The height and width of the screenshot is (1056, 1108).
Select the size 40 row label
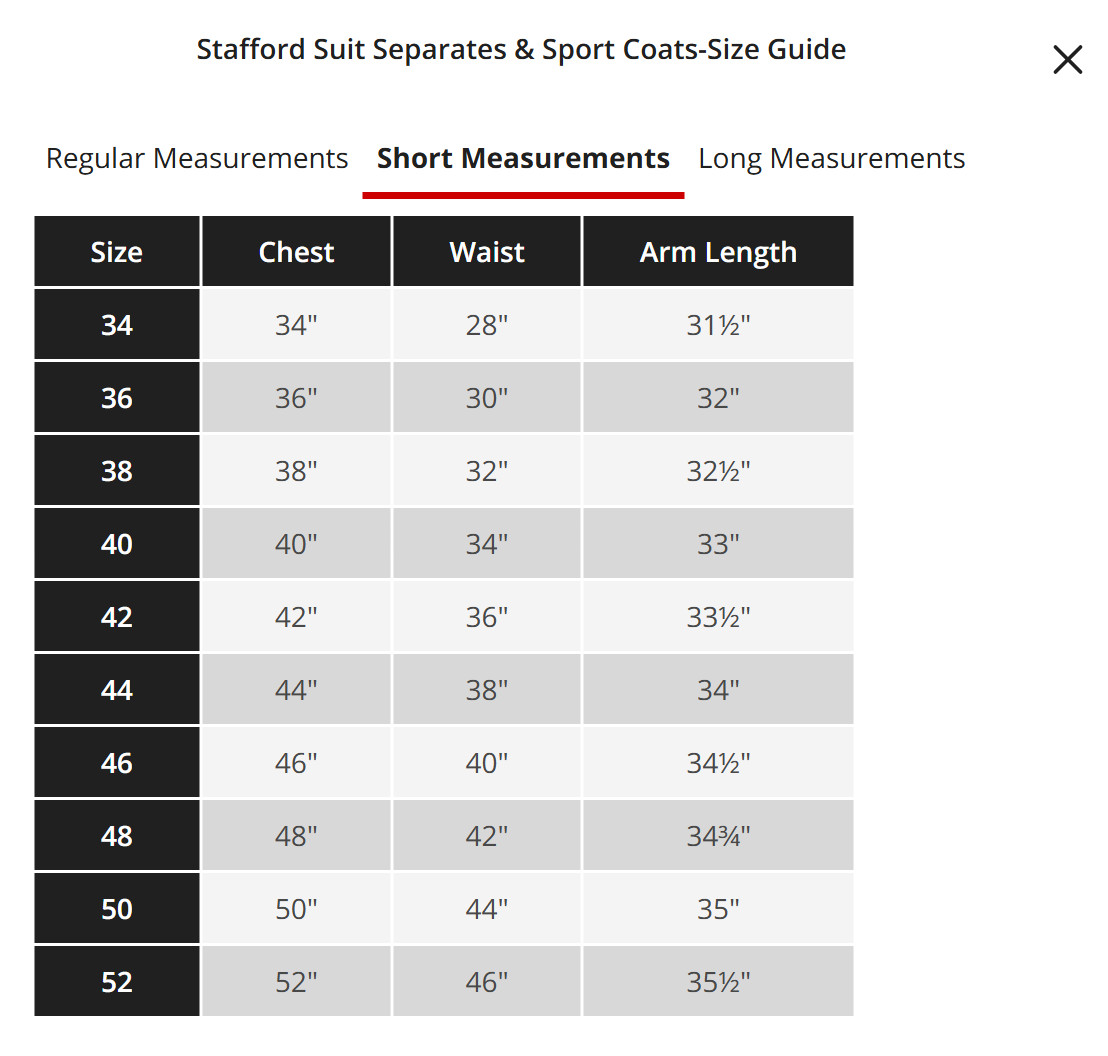click(x=117, y=544)
